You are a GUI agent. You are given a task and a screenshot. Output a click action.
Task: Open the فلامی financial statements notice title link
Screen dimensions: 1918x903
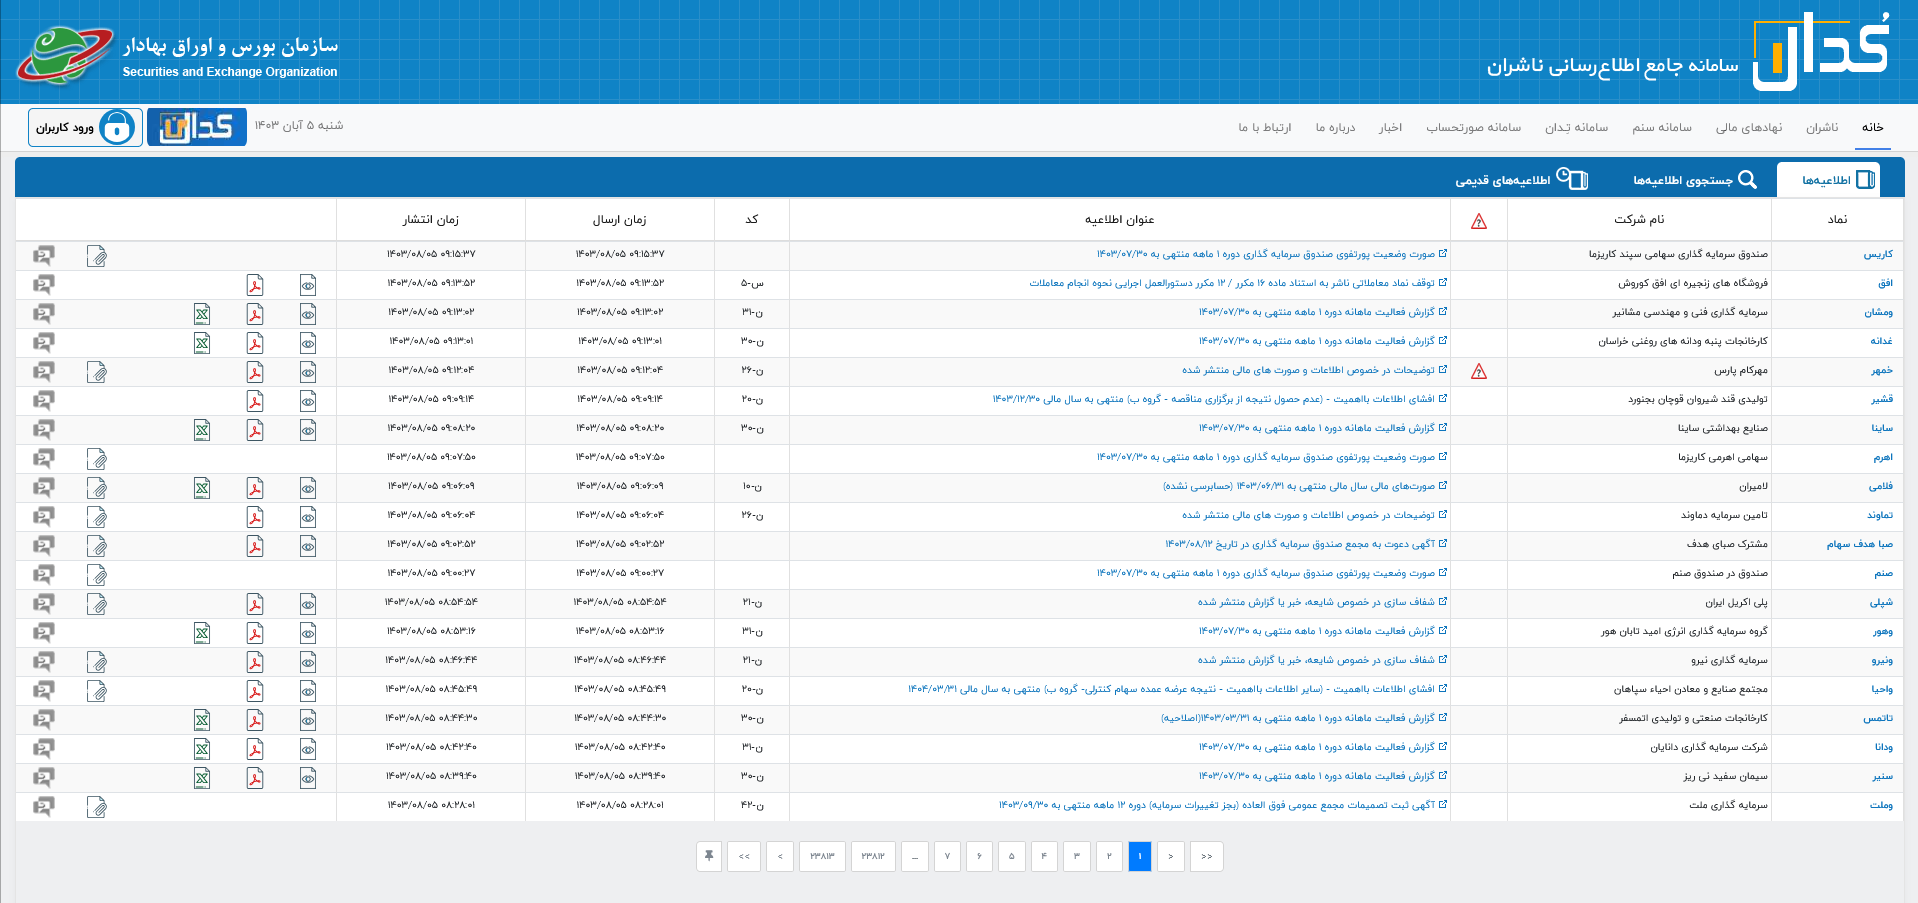pos(1298,486)
